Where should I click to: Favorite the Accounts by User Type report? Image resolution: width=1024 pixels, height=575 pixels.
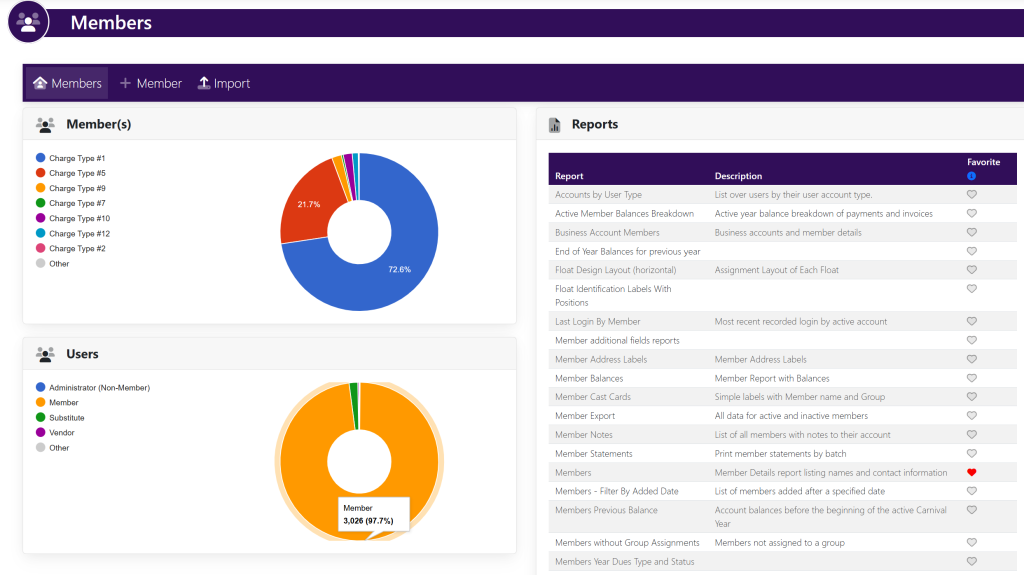click(971, 195)
